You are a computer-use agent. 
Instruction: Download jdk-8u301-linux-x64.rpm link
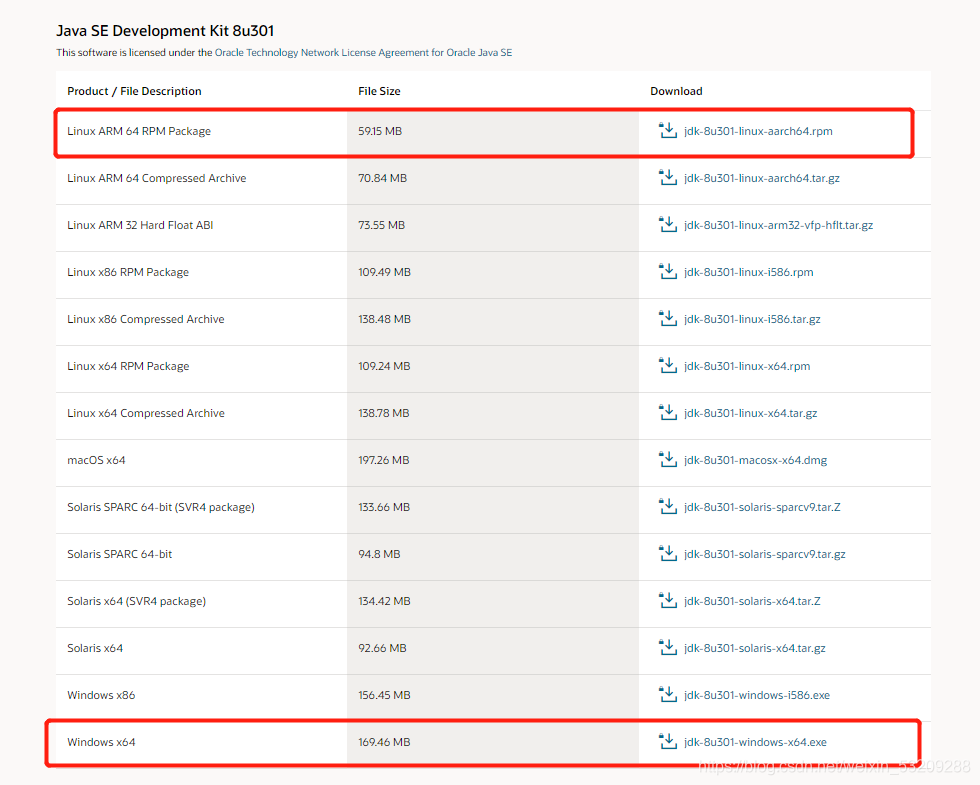[x=747, y=366]
